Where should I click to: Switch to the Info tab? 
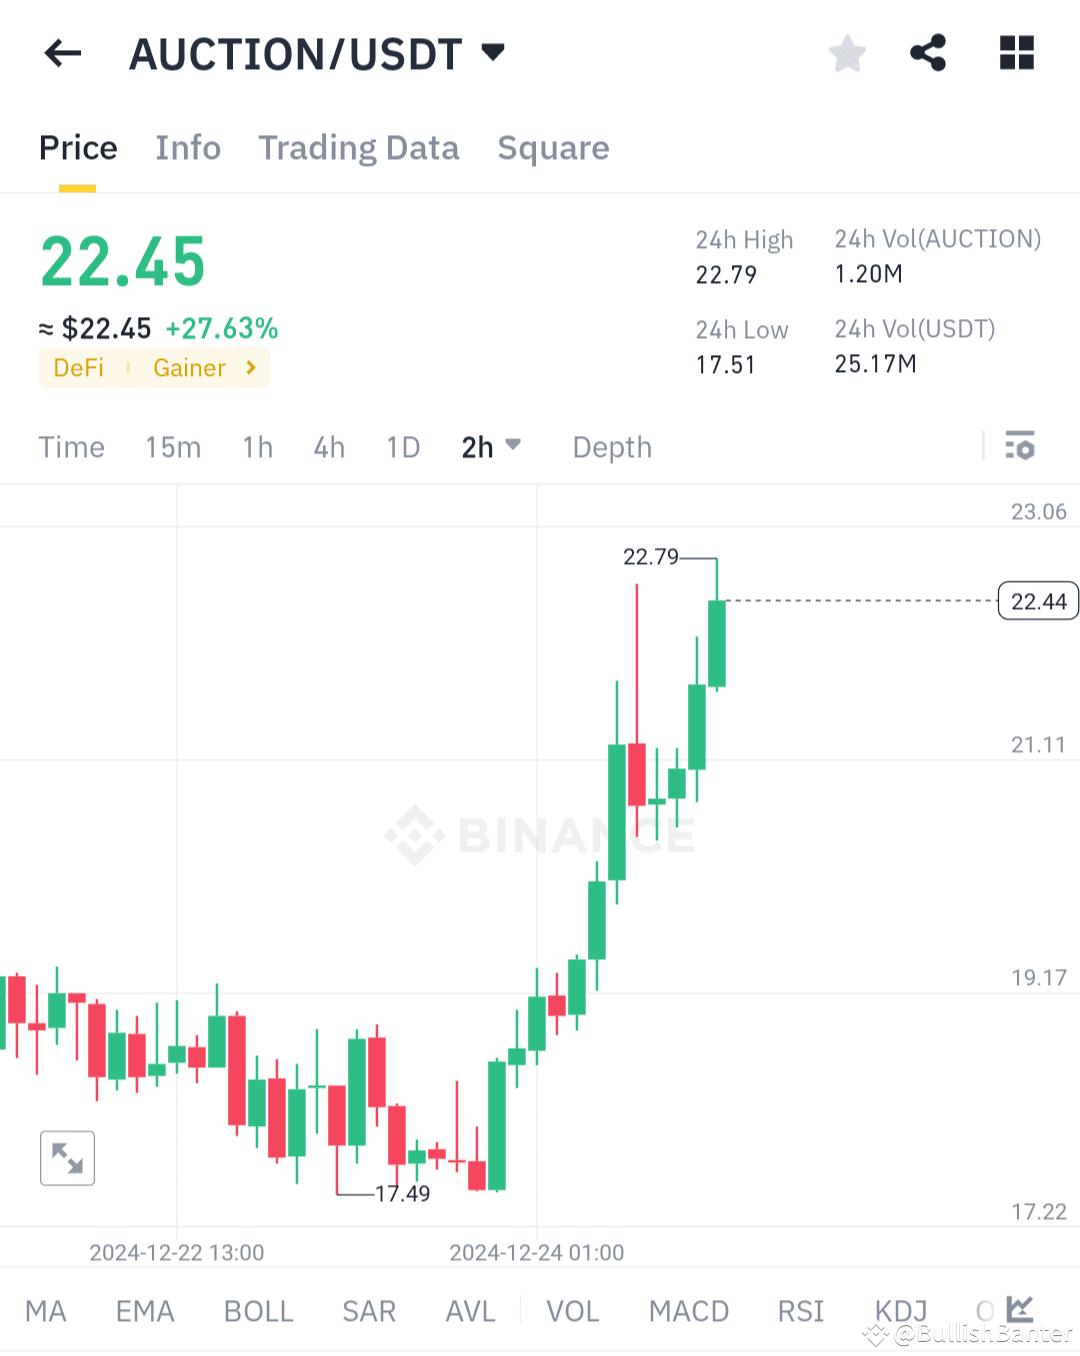188,148
